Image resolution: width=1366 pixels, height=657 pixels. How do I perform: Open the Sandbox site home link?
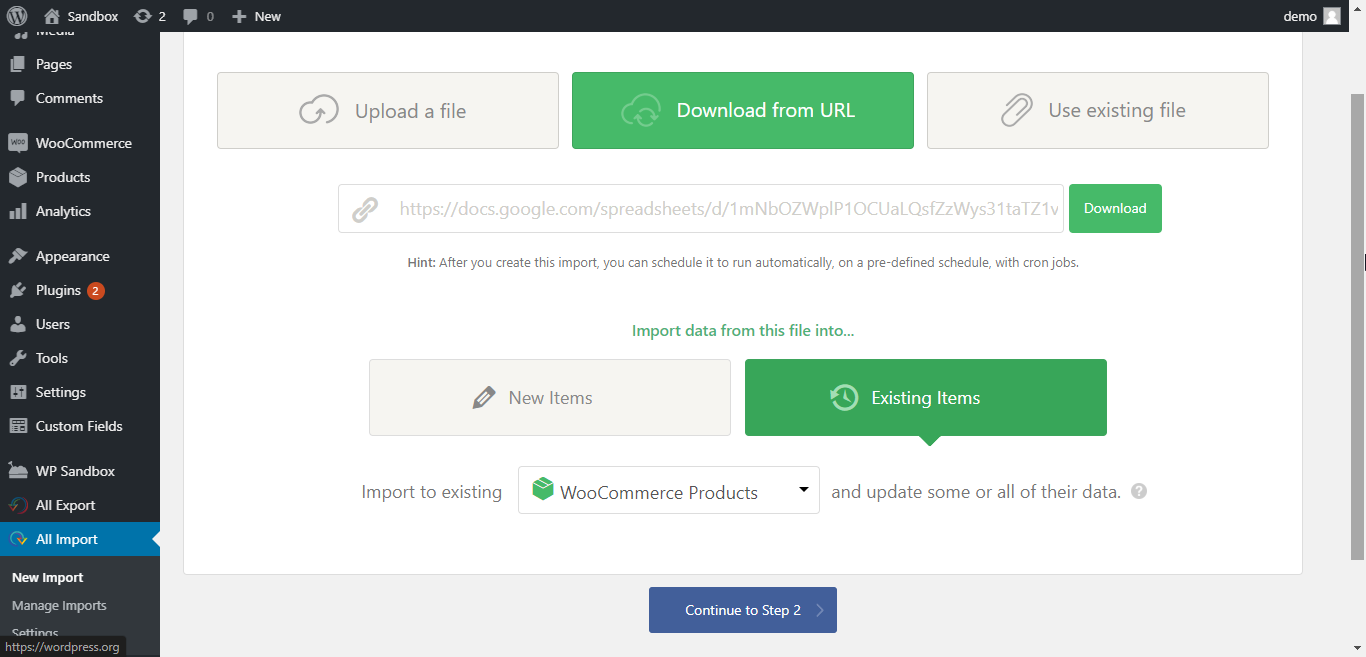[81, 16]
